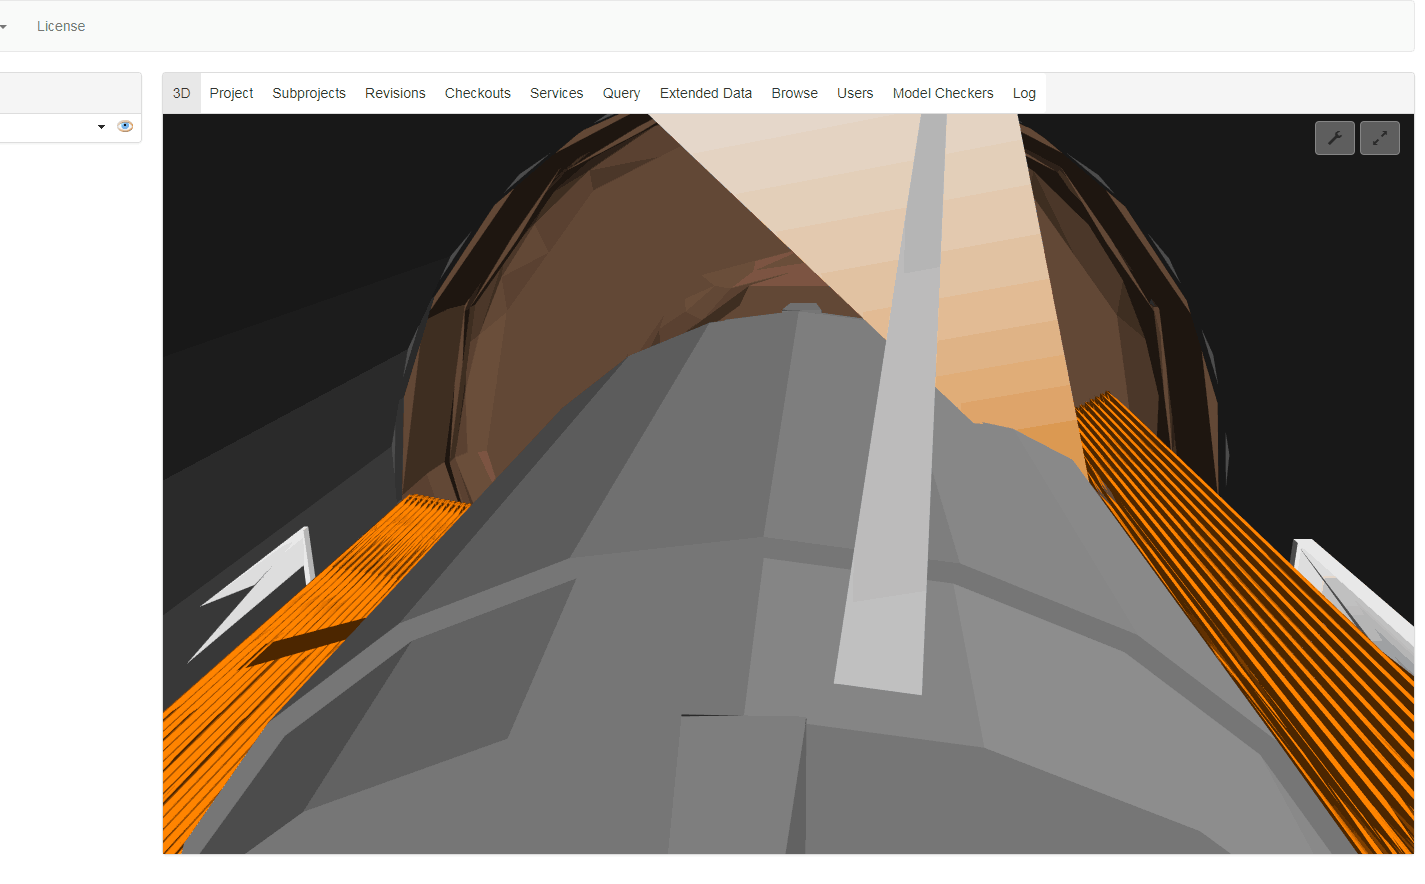Toggle fullscreen mode for the 3D viewer

[1379, 137]
